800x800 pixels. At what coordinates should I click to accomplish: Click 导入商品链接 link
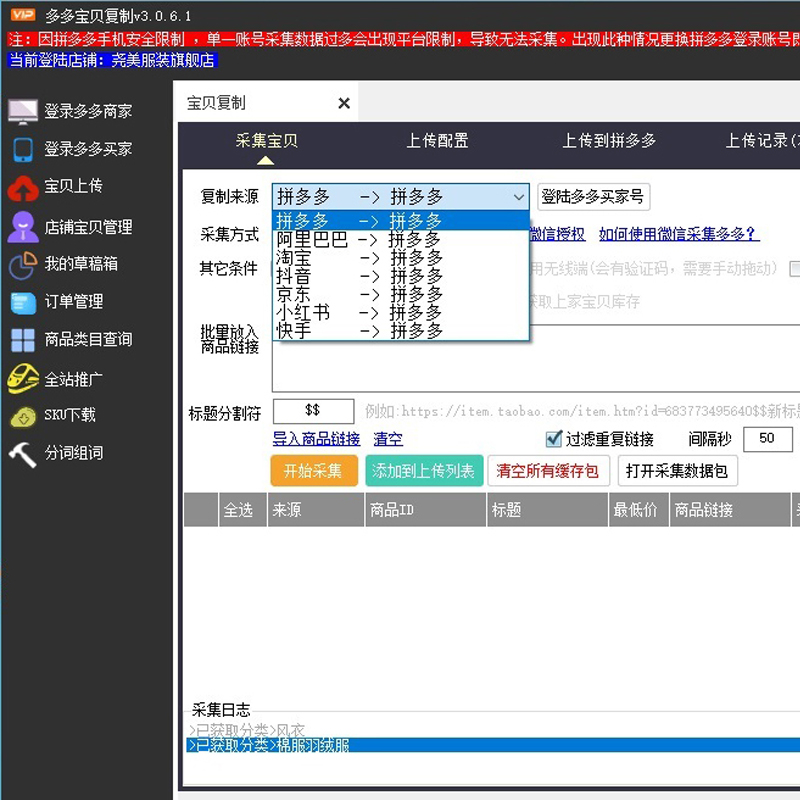coord(316,439)
